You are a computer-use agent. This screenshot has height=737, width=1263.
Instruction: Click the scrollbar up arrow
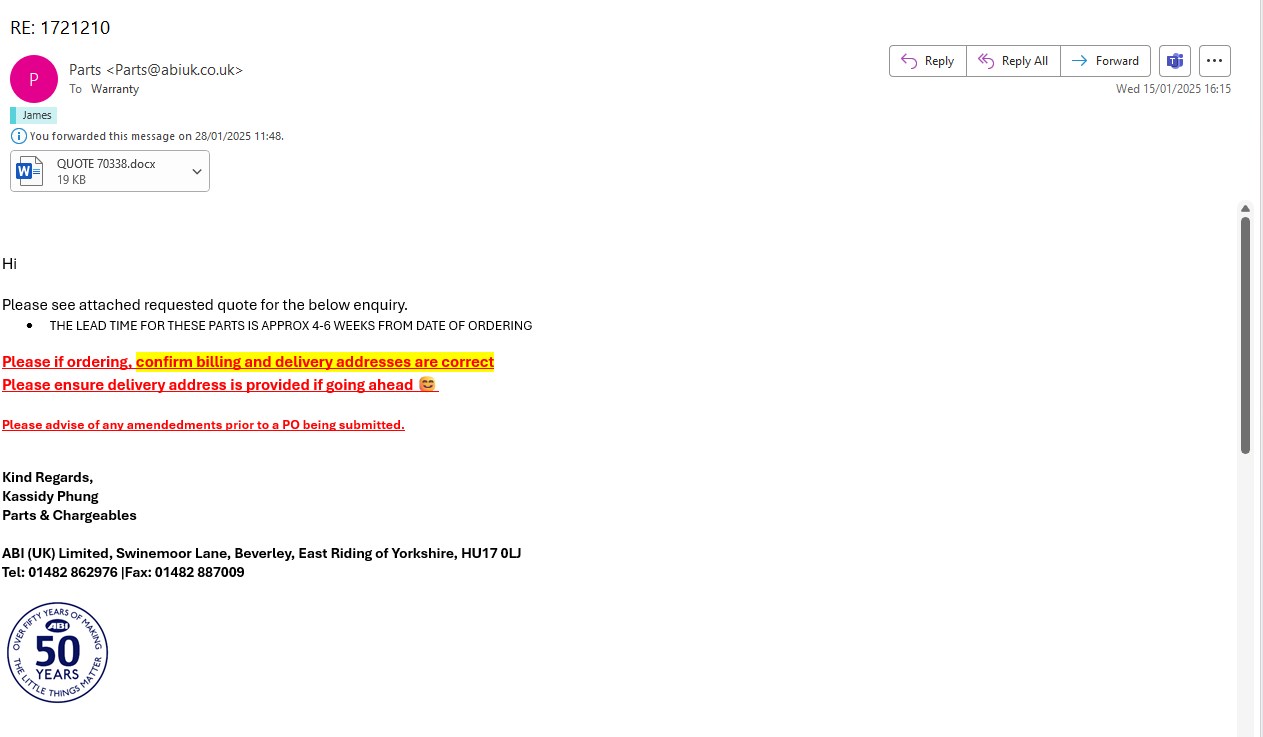point(1245,209)
